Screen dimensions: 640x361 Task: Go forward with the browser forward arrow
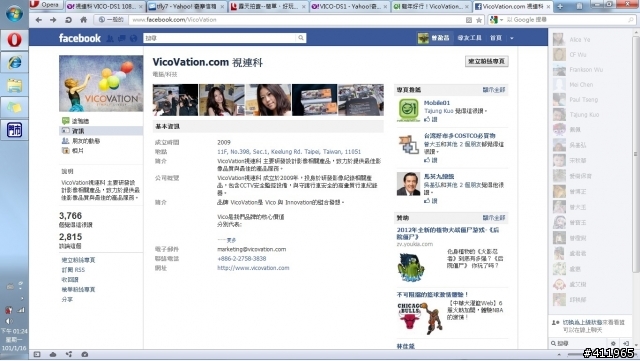tap(53, 20)
